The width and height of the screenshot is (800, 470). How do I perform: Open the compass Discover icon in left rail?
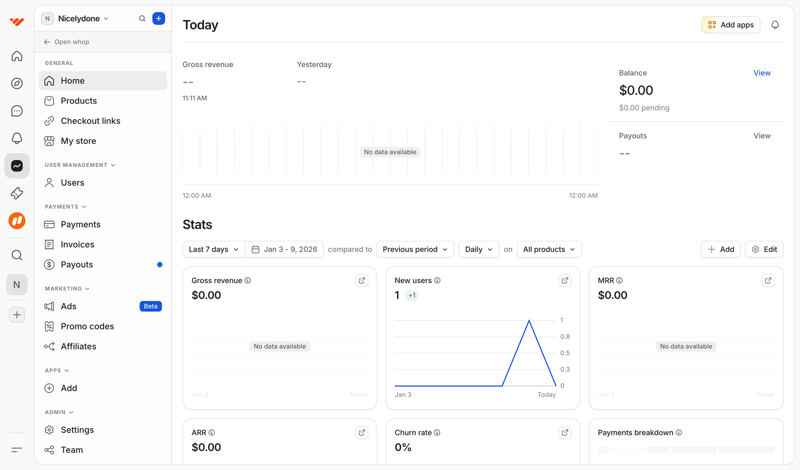tap(17, 84)
